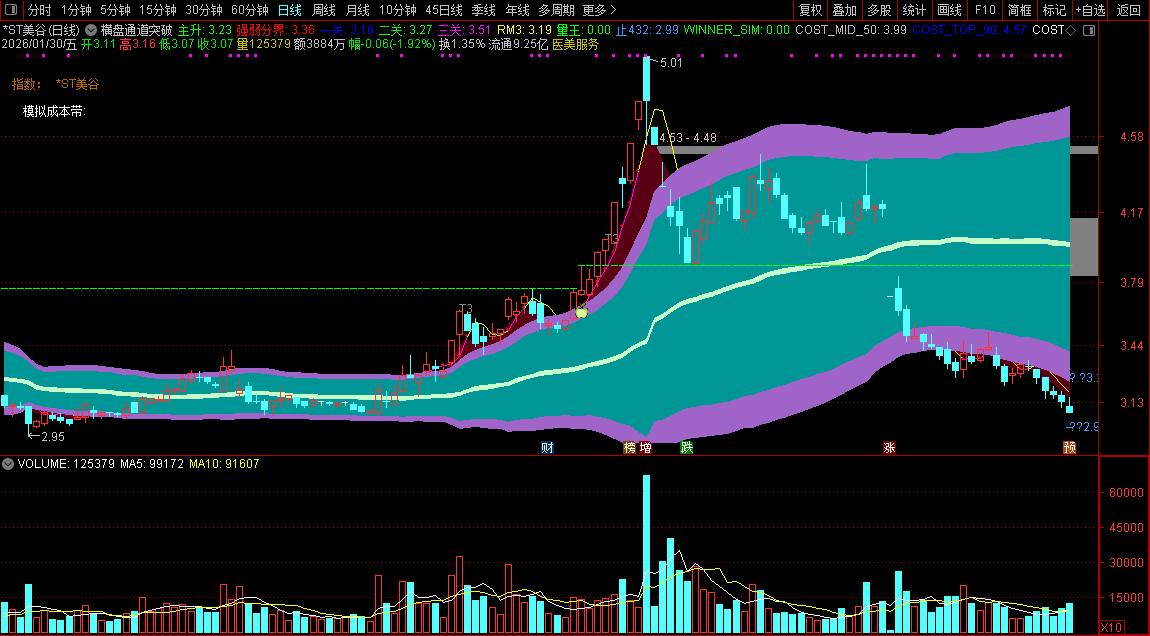Click the MA10: 91607 volume label

click(224, 464)
